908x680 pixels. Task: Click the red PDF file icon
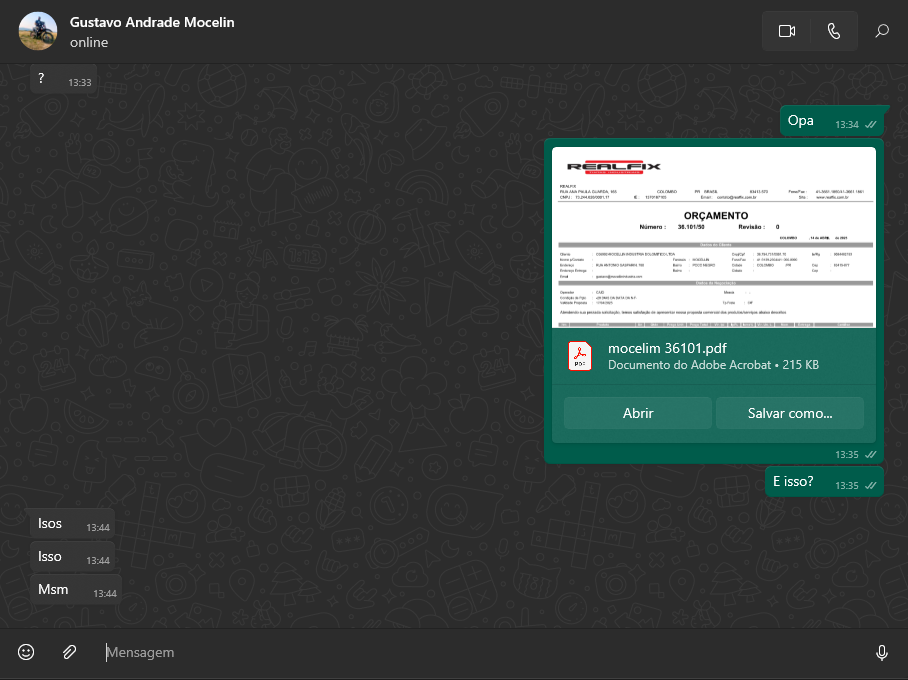coord(580,356)
